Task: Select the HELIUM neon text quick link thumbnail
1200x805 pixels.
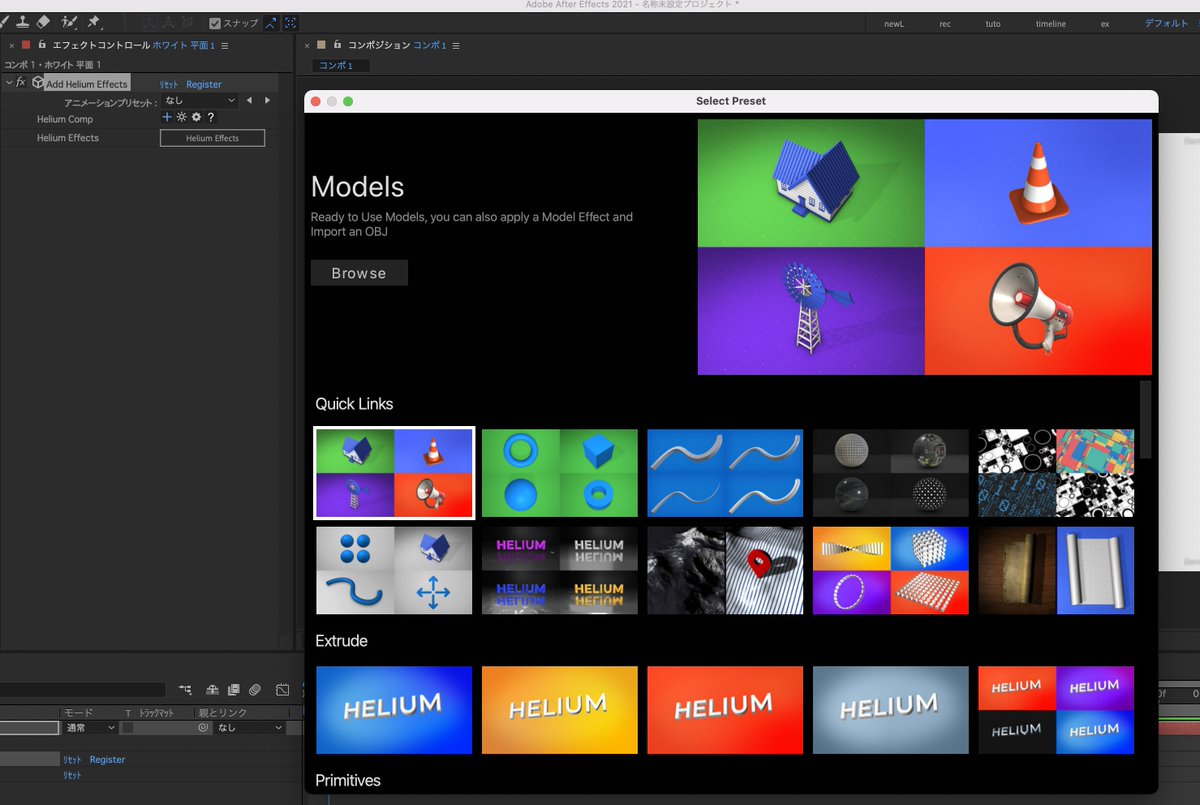Action: [560, 570]
